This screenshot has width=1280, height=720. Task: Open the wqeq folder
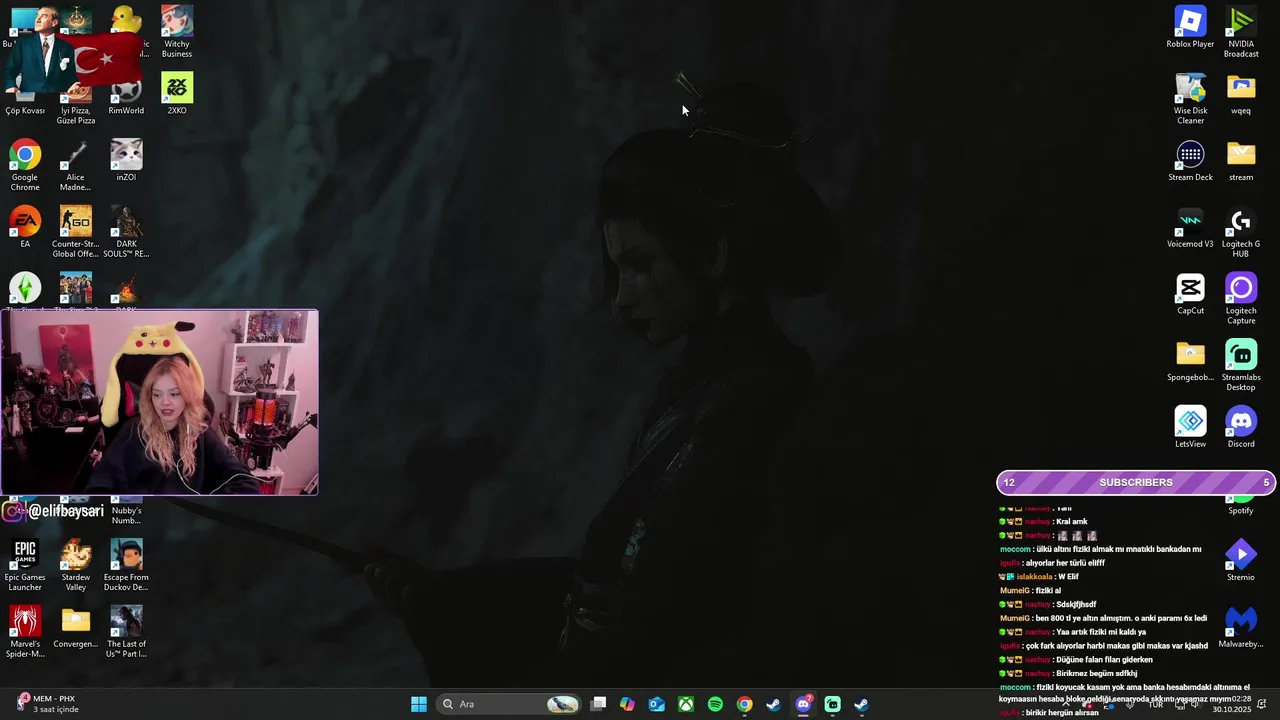[1241, 94]
